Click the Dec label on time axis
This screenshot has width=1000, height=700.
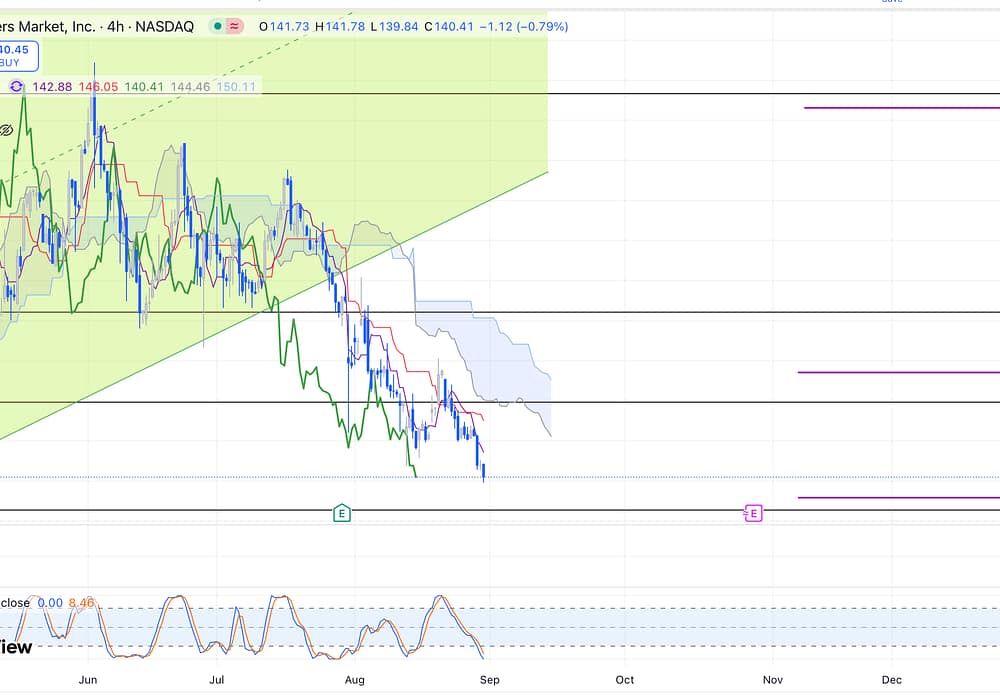pos(891,680)
